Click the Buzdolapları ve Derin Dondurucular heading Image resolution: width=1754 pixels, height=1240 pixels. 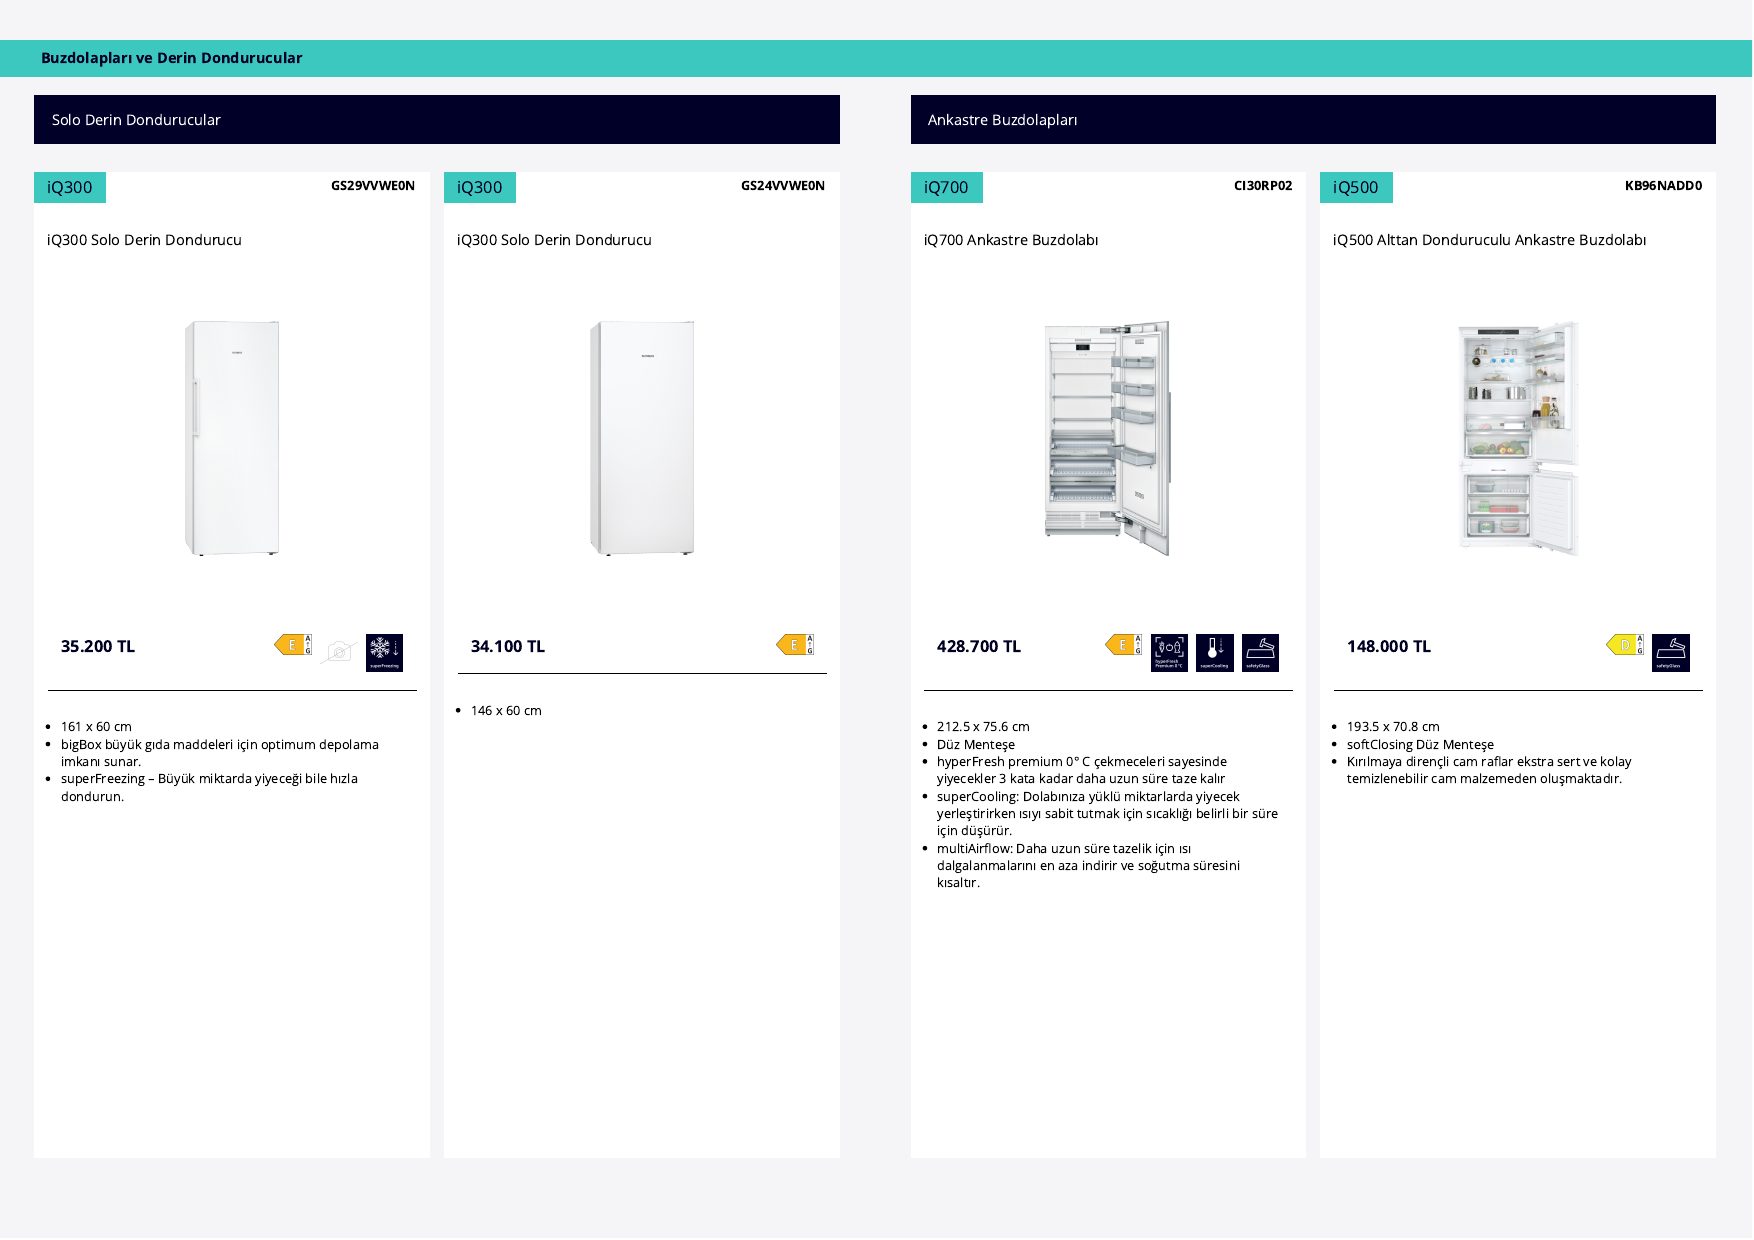(x=172, y=58)
